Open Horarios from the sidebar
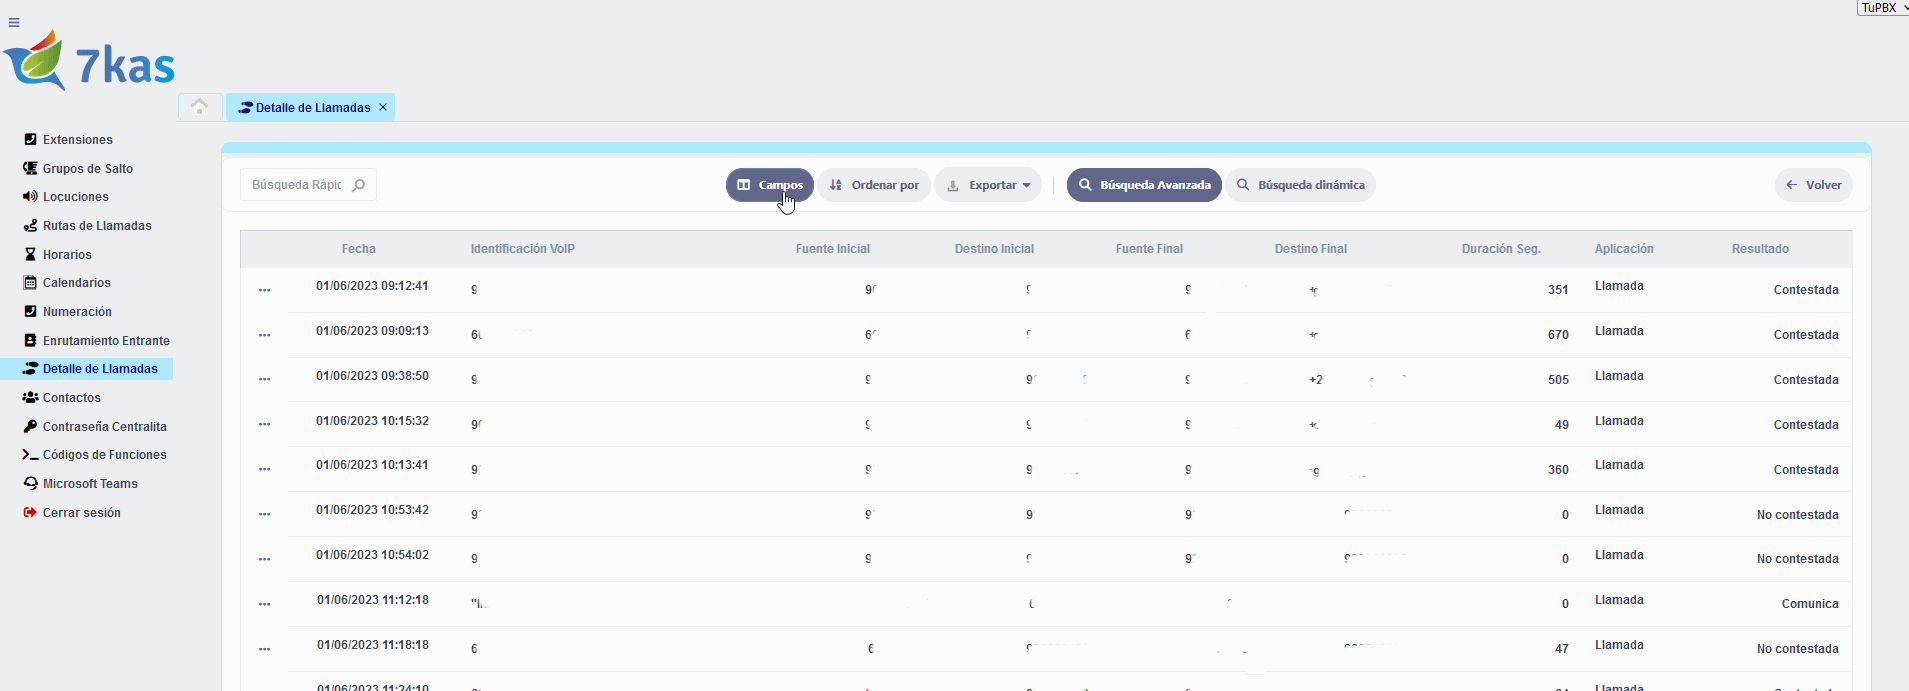Viewport: 1909px width, 691px height. (67, 255)
